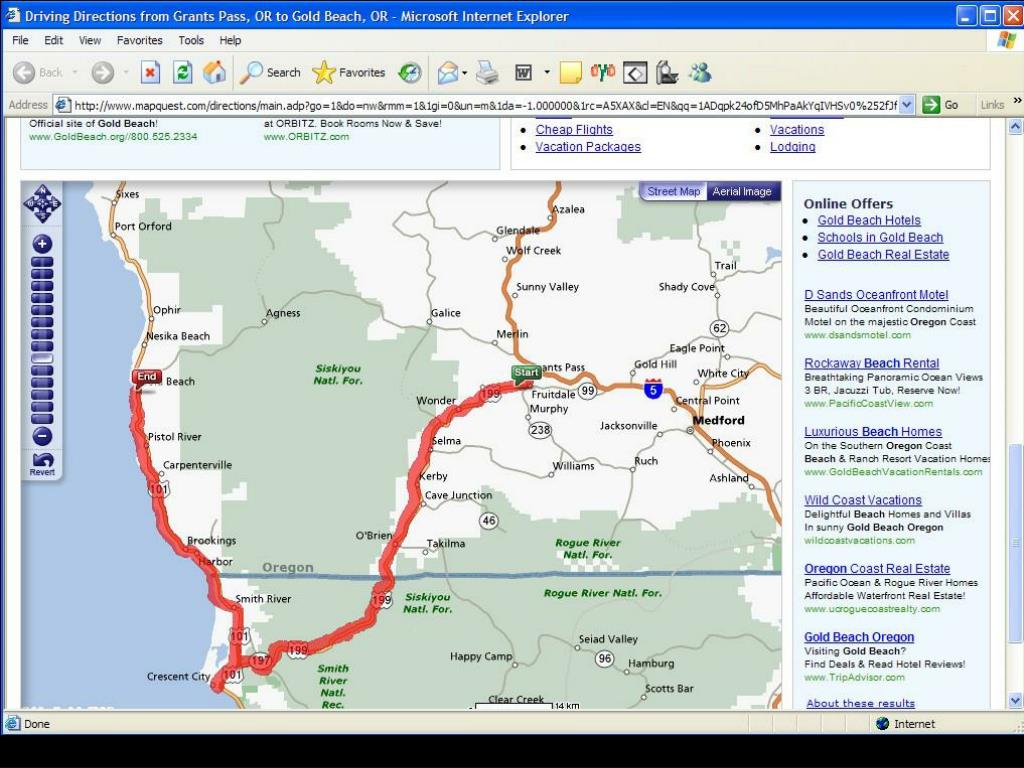This screenshot has width=1024, height=768.
Task: Open the Favorites menu
Action: (139, 40)
